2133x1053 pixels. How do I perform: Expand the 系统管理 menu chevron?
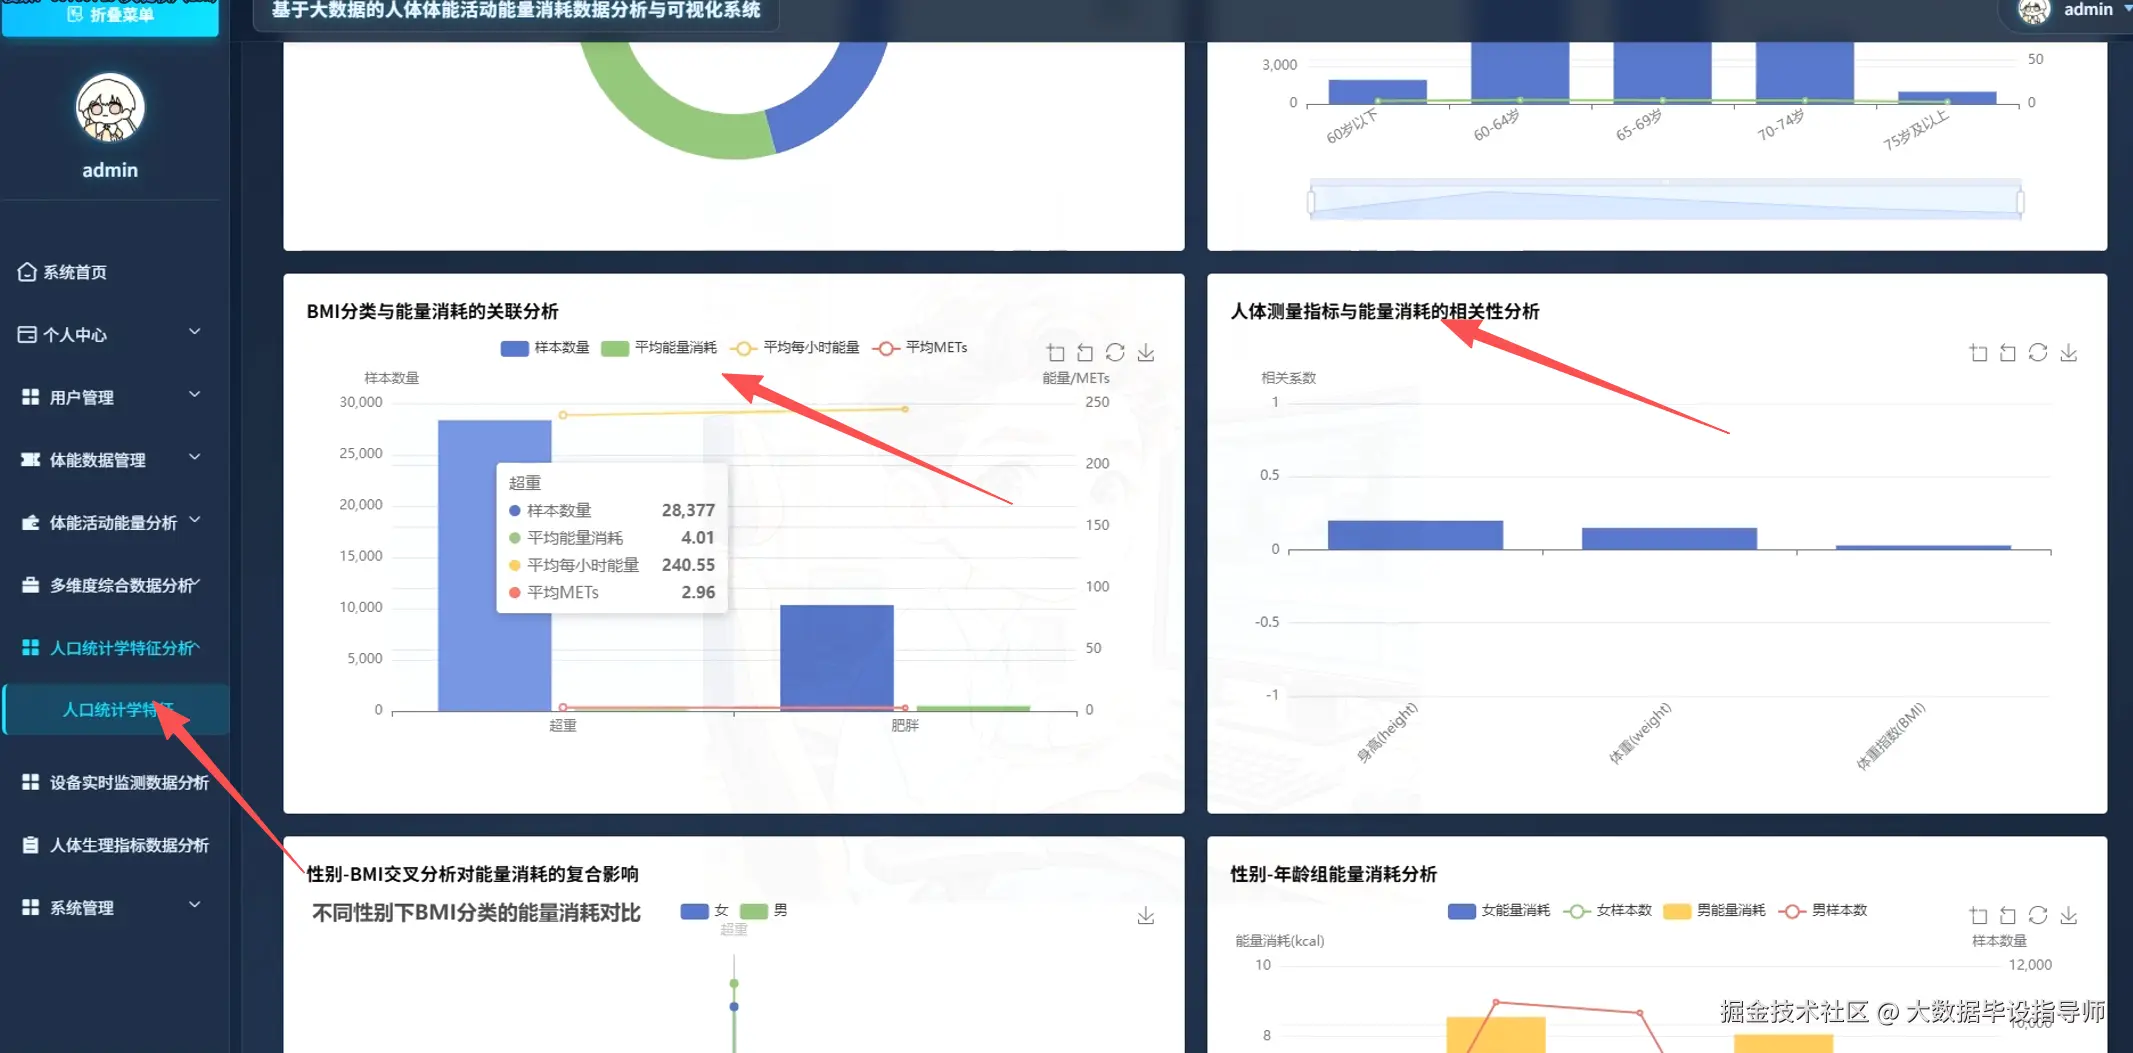coord(195,905)
